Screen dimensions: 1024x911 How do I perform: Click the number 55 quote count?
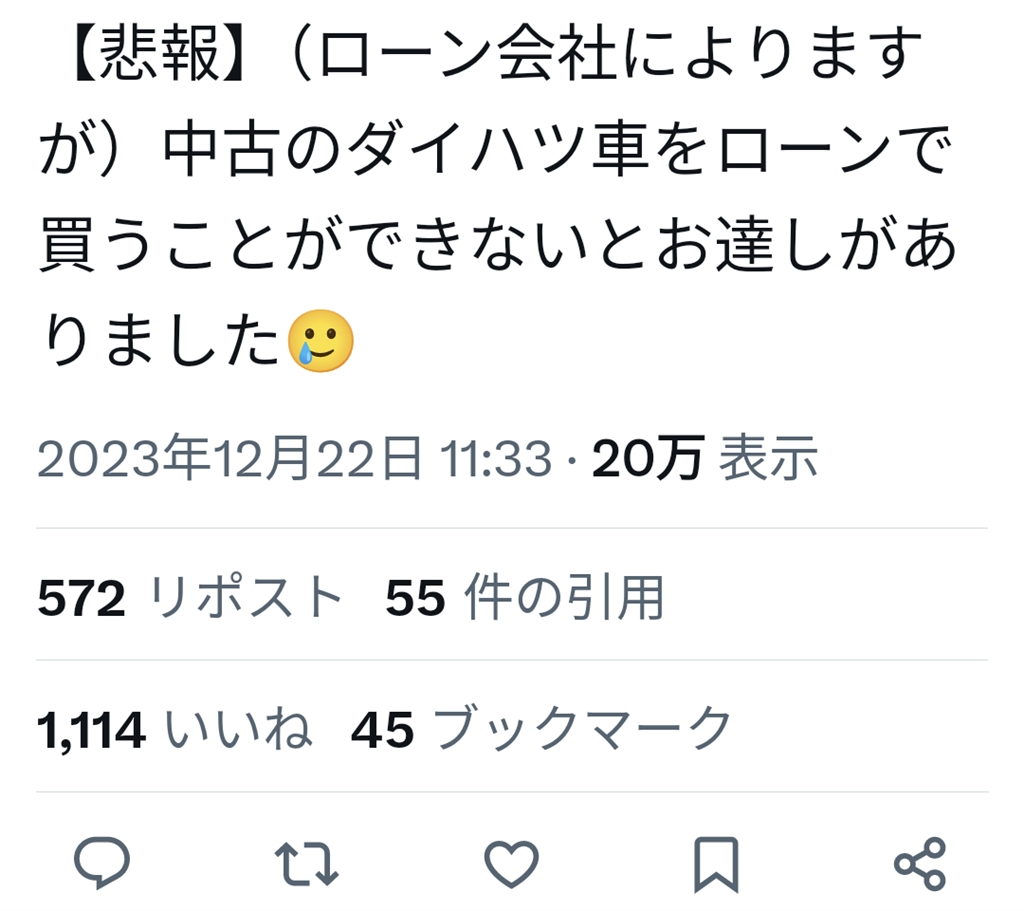(x=415, y=598)
